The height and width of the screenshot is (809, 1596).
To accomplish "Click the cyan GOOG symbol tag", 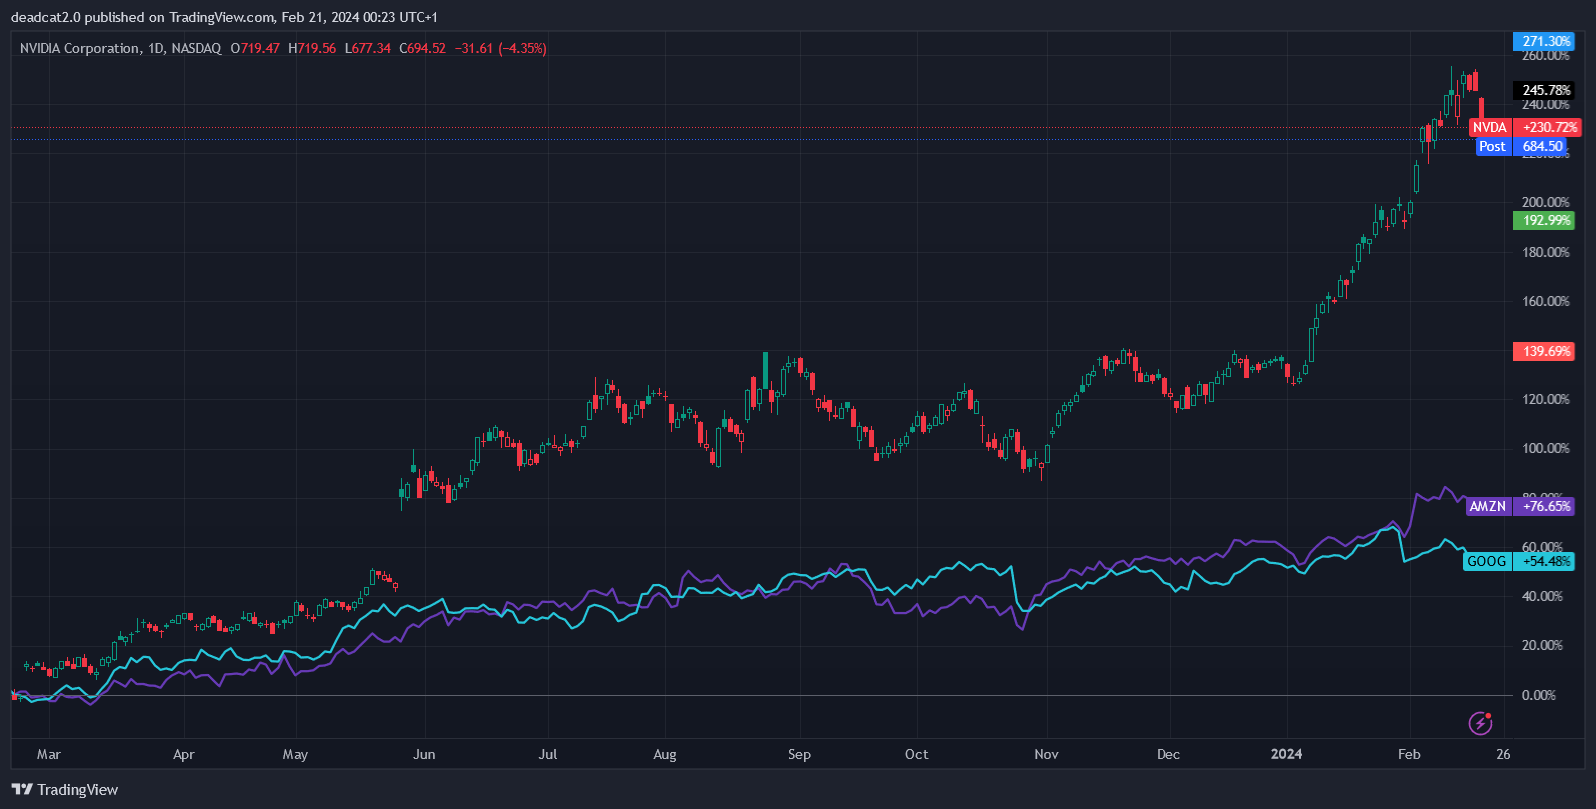I will click(x=1486, y=561).
